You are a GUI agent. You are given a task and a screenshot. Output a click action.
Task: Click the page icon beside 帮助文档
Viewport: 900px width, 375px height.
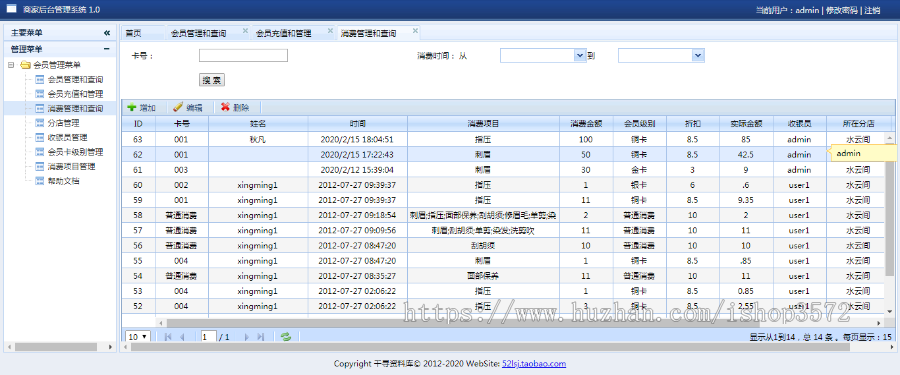tap(40, 181)
